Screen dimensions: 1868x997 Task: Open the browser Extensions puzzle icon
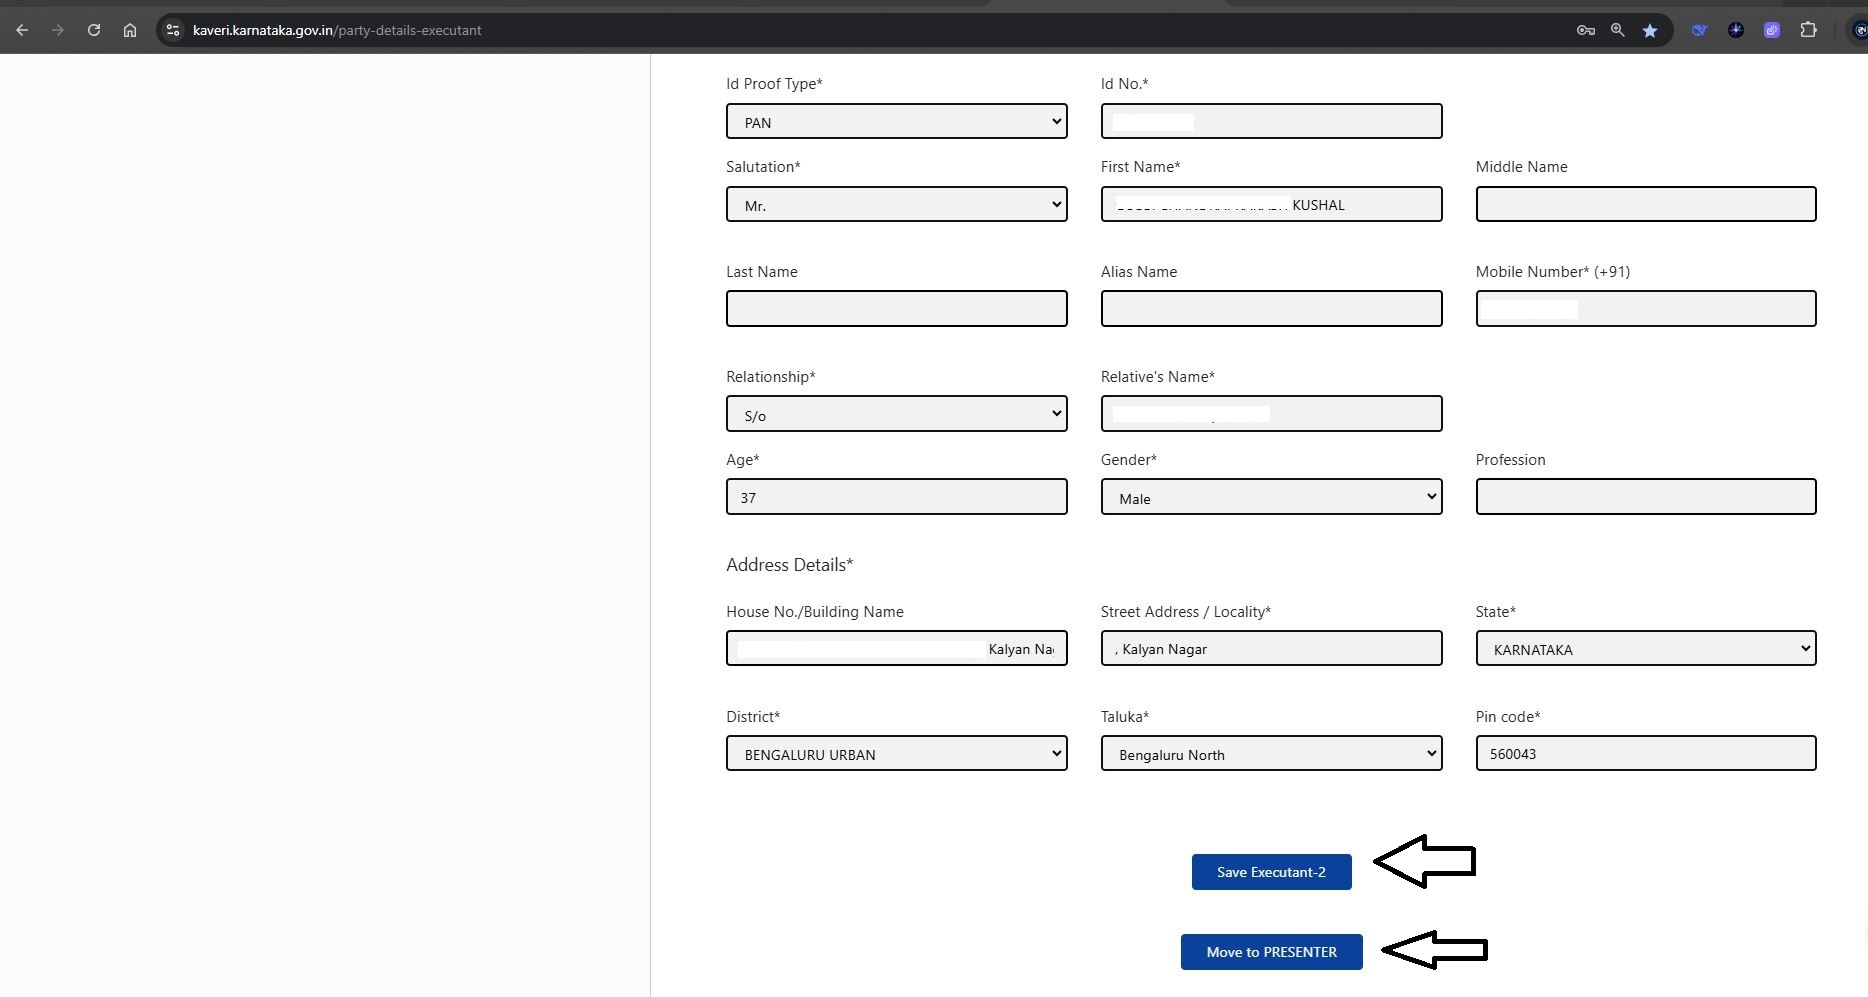click(x=1808, y=30)
